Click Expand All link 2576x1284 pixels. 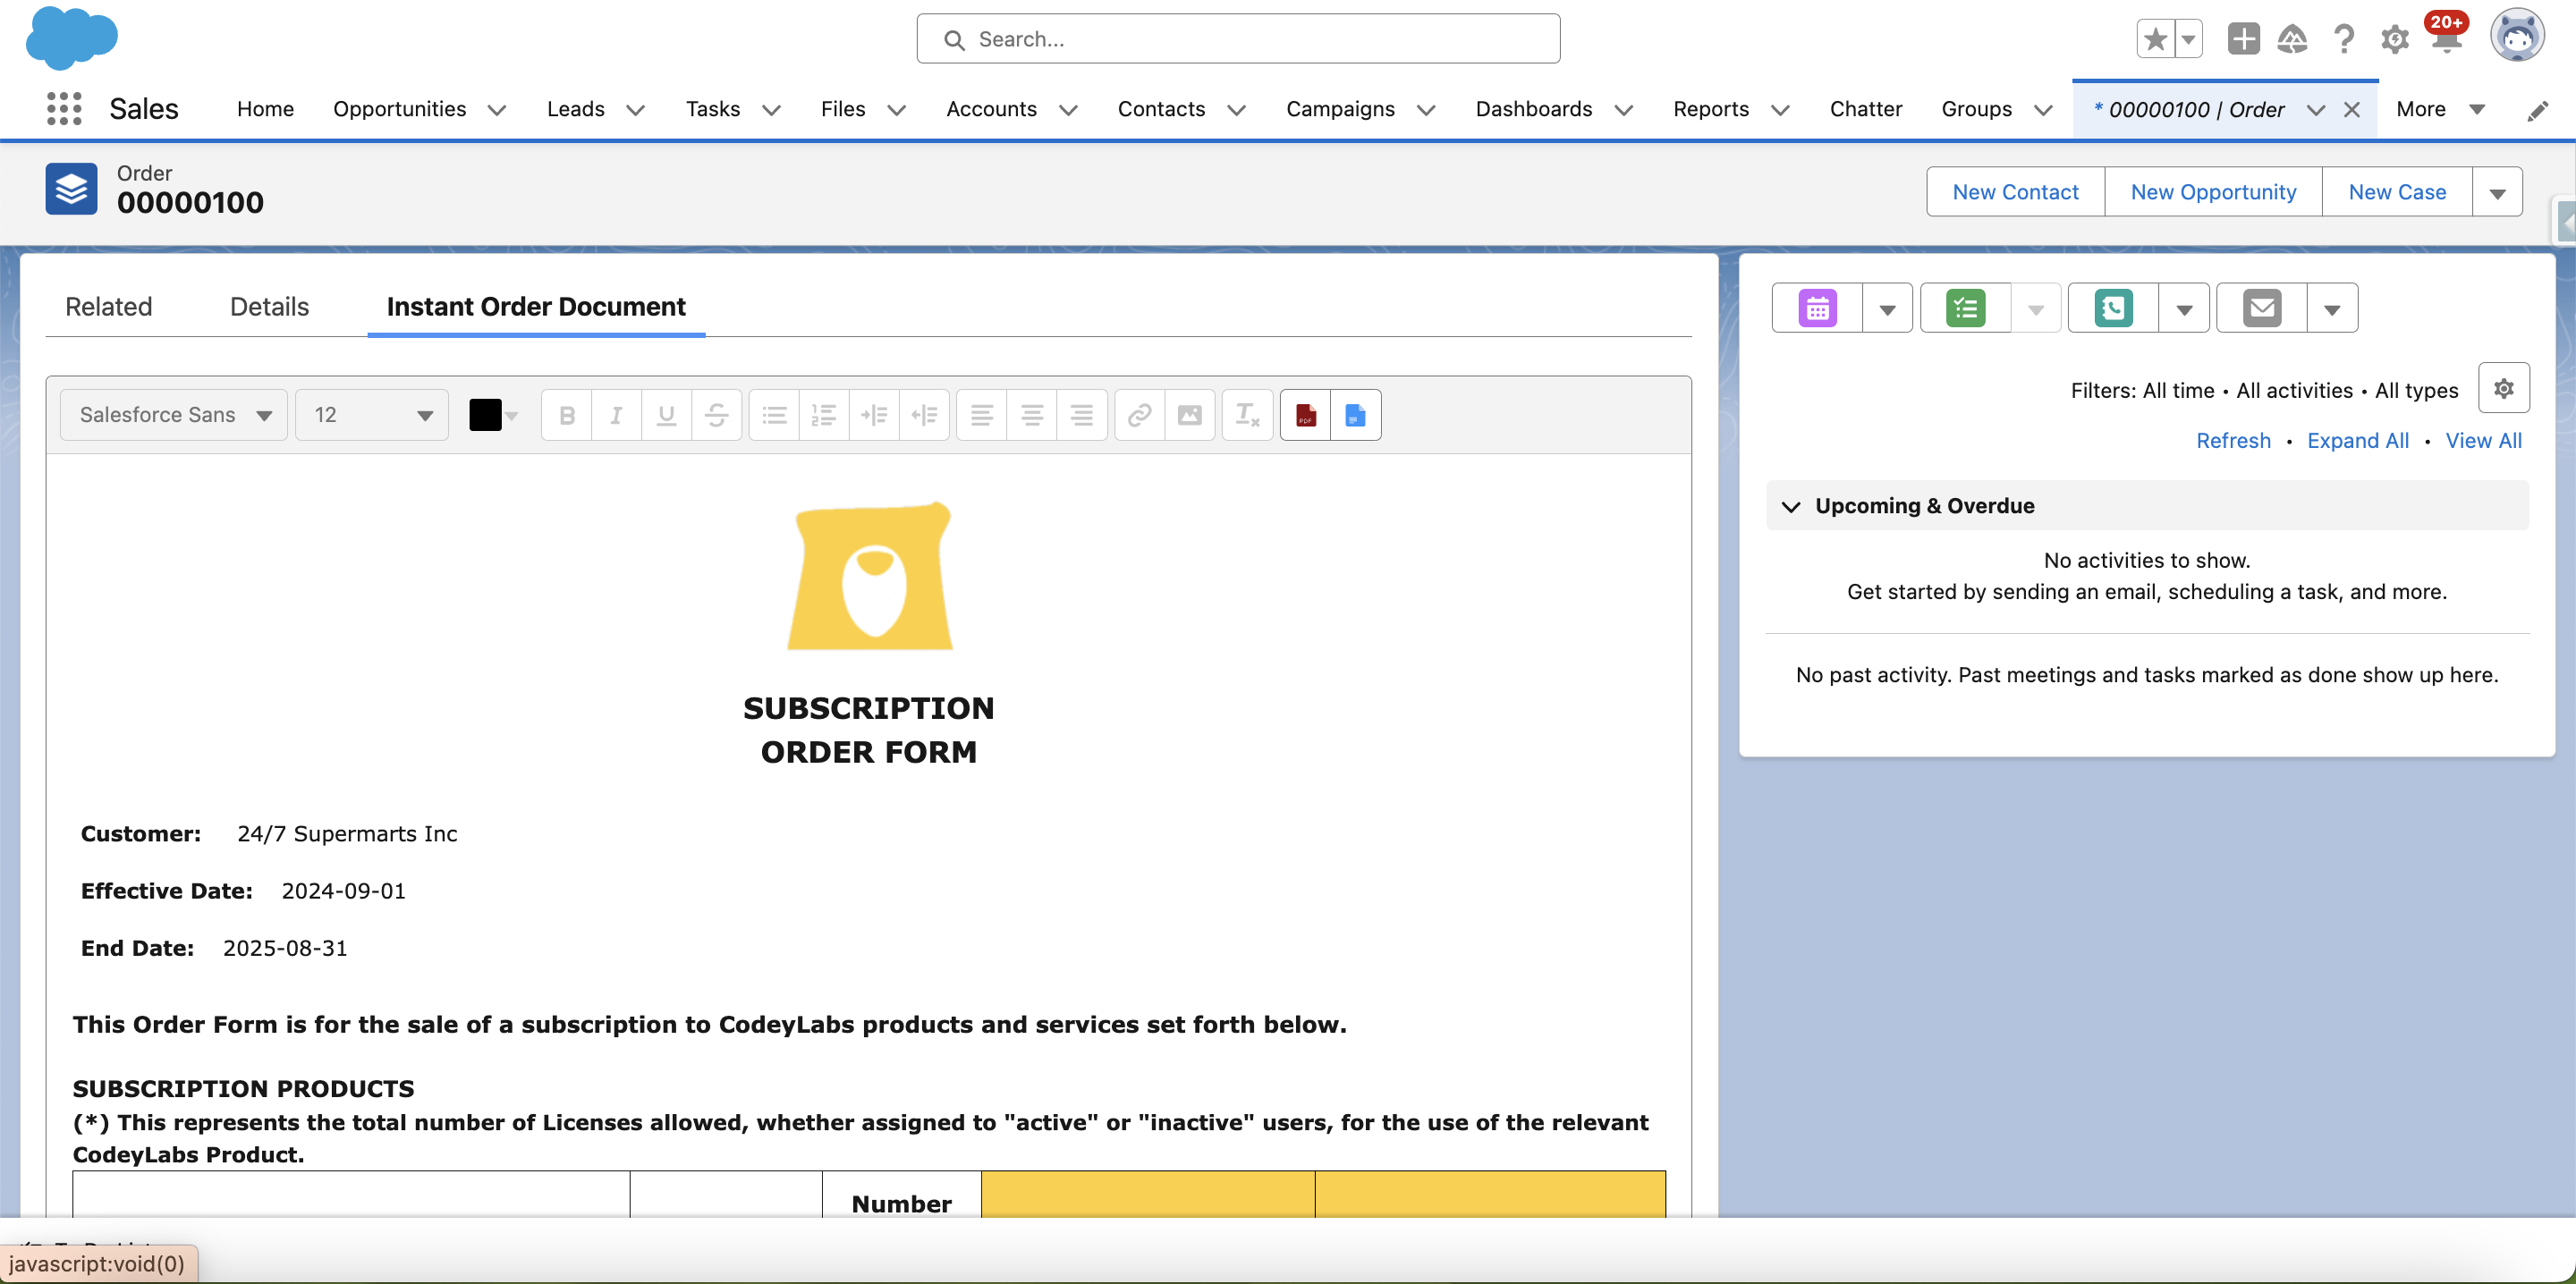[2358, 441]
